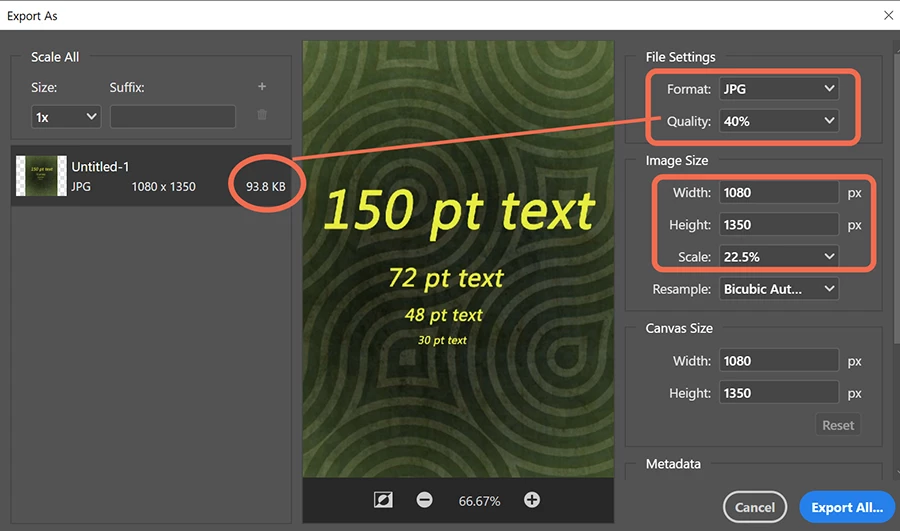900x531 pixels.
Task: Close the Export As dialog
Action: click(889, 15)
